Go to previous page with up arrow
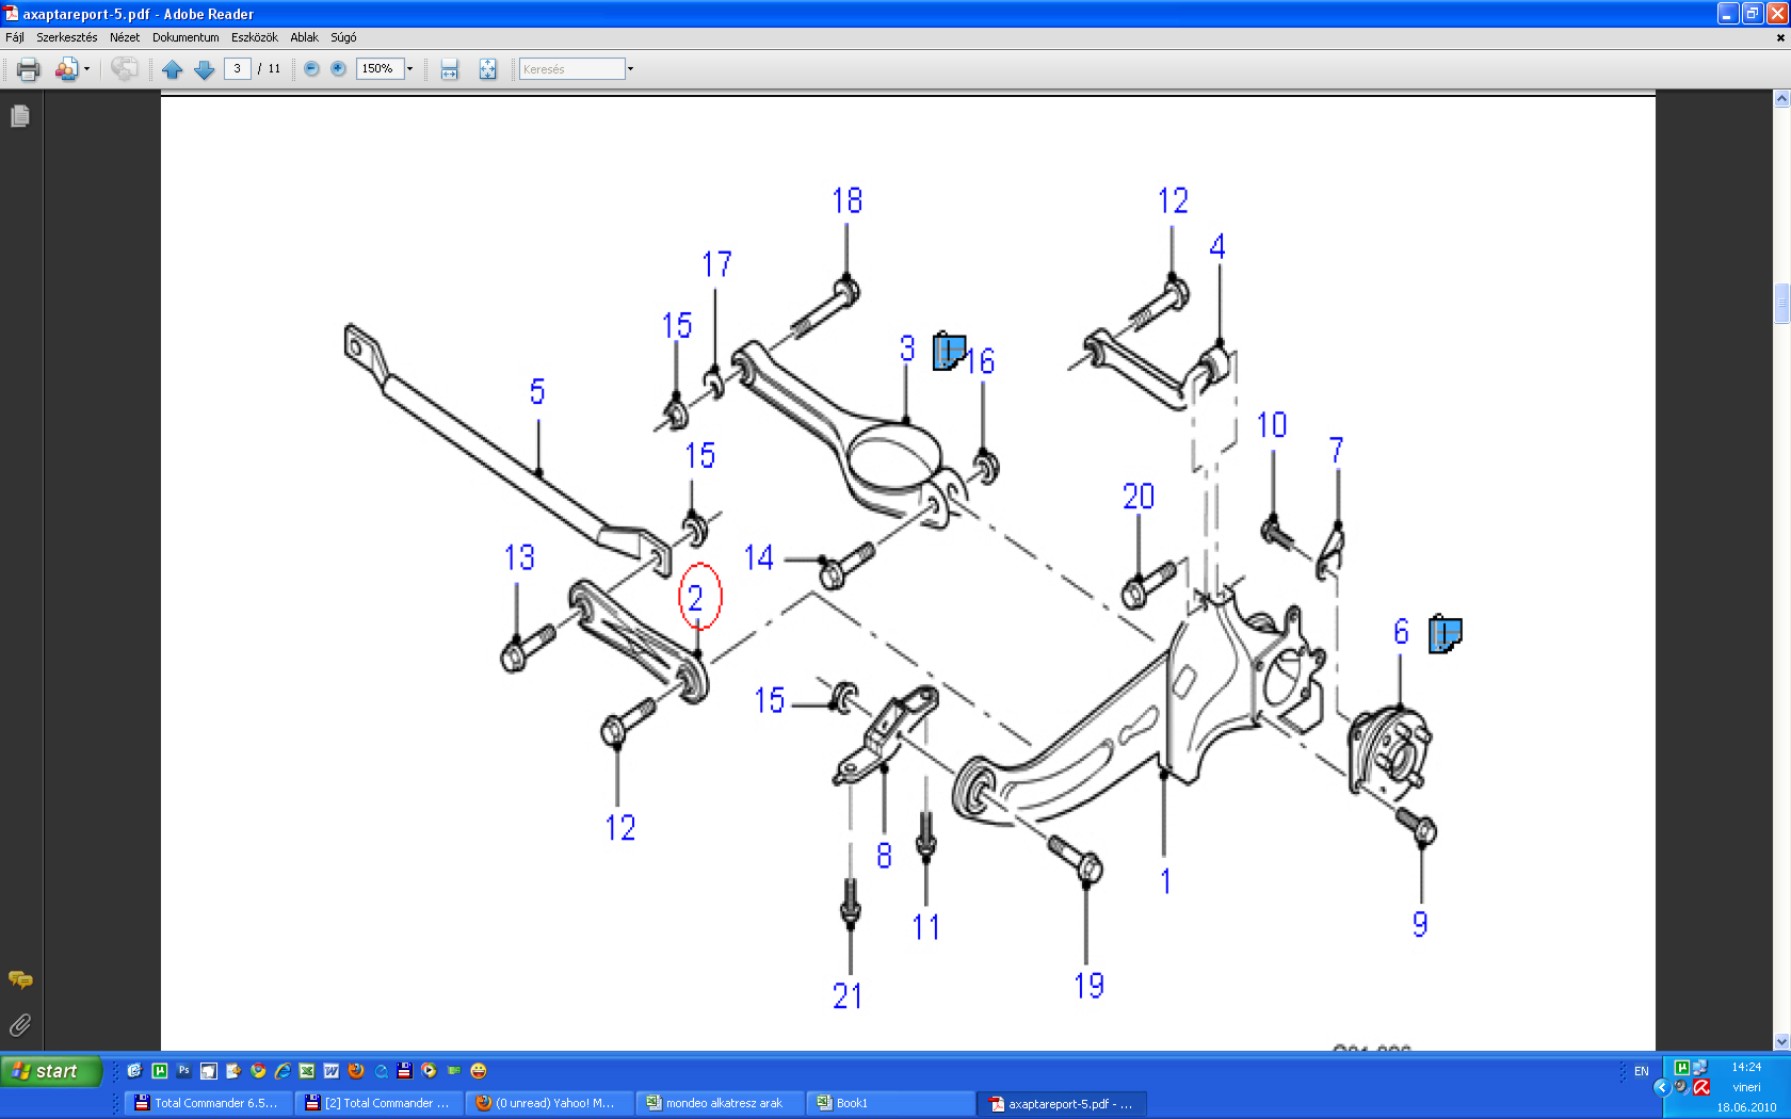Image resolution: width=1791 pixels, height=1119 pixels. (172, 69)
